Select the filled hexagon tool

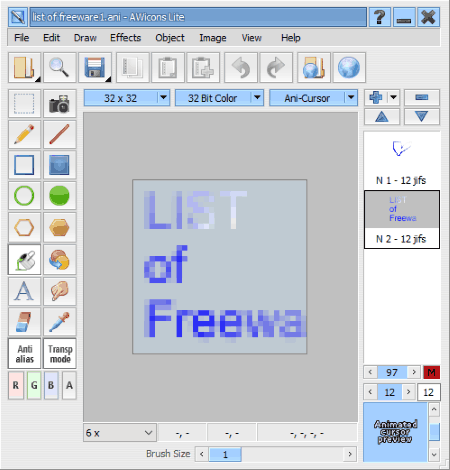click(60, 227)
